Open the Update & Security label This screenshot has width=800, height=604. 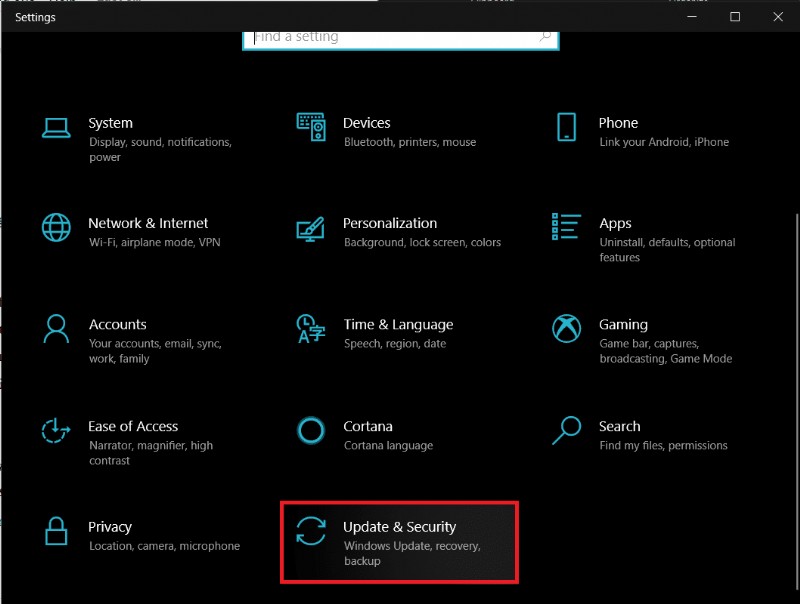point(399,527)
